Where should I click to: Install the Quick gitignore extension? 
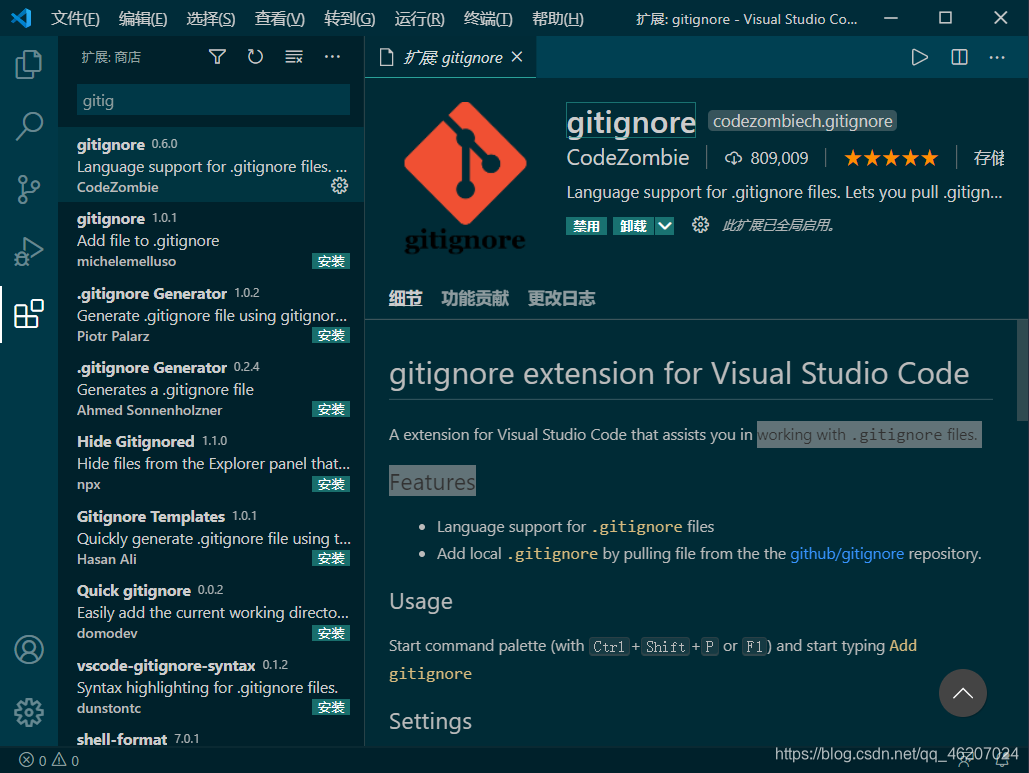pos(331,633)
